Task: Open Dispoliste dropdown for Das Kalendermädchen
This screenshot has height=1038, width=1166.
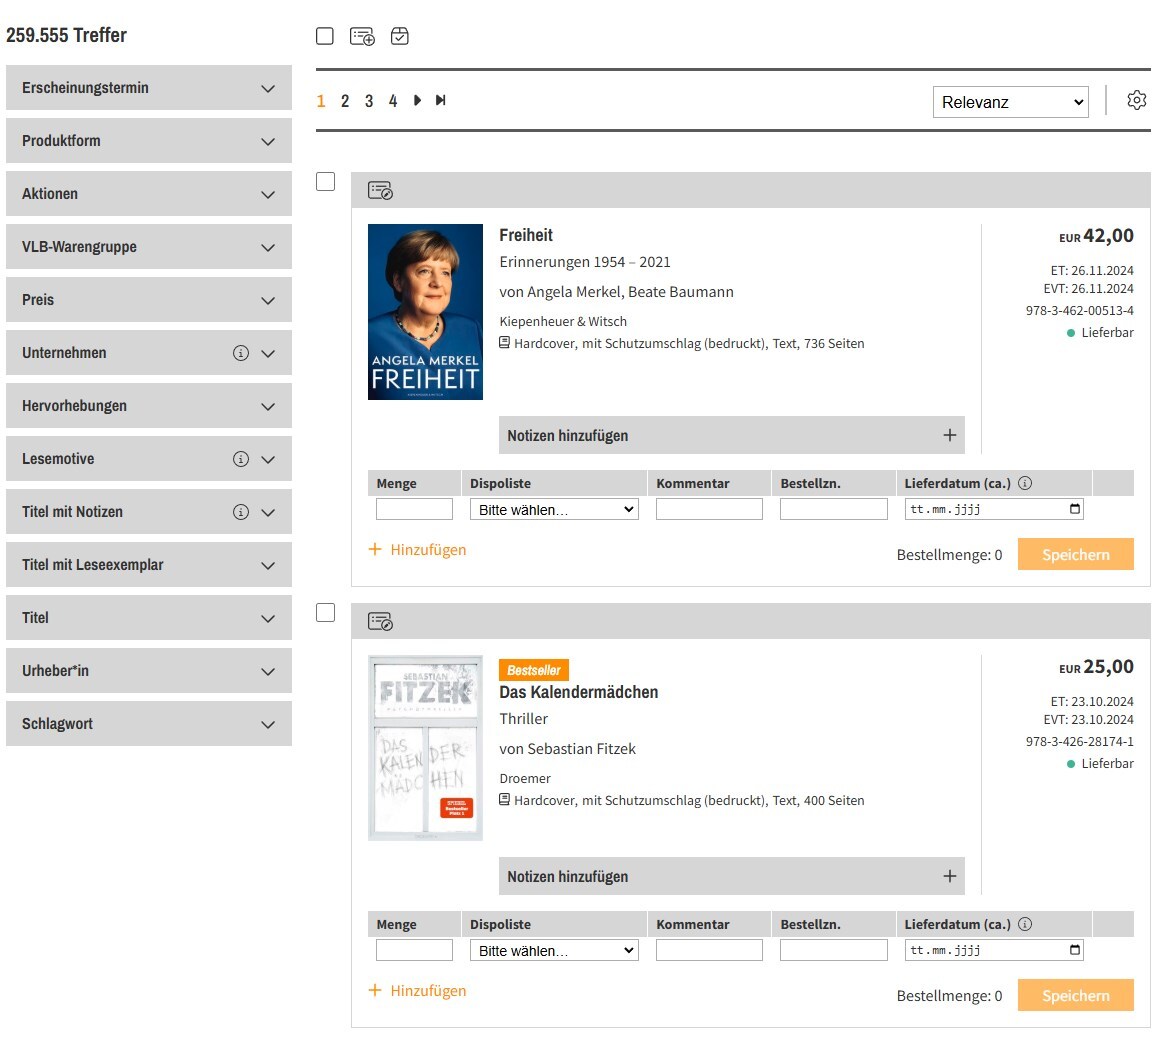Action: [554, 950]
